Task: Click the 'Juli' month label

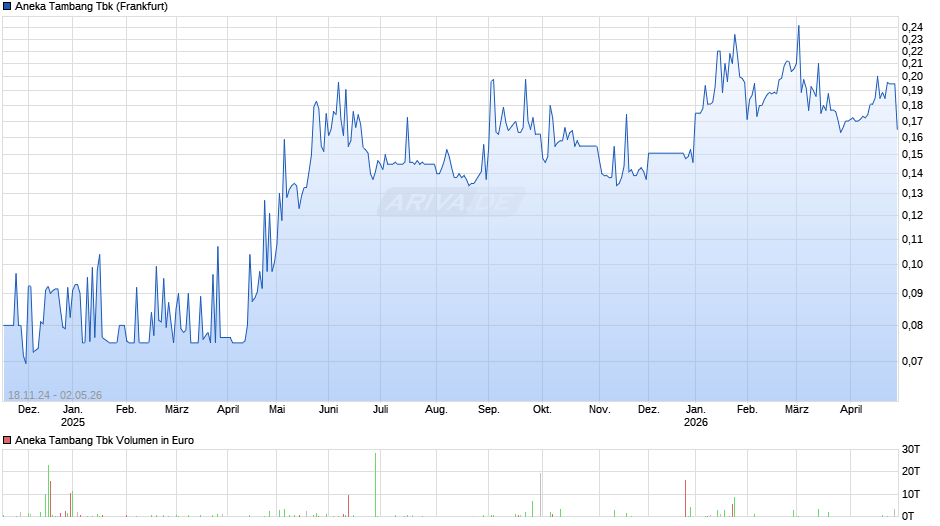Action: click(x=381, y=410)
